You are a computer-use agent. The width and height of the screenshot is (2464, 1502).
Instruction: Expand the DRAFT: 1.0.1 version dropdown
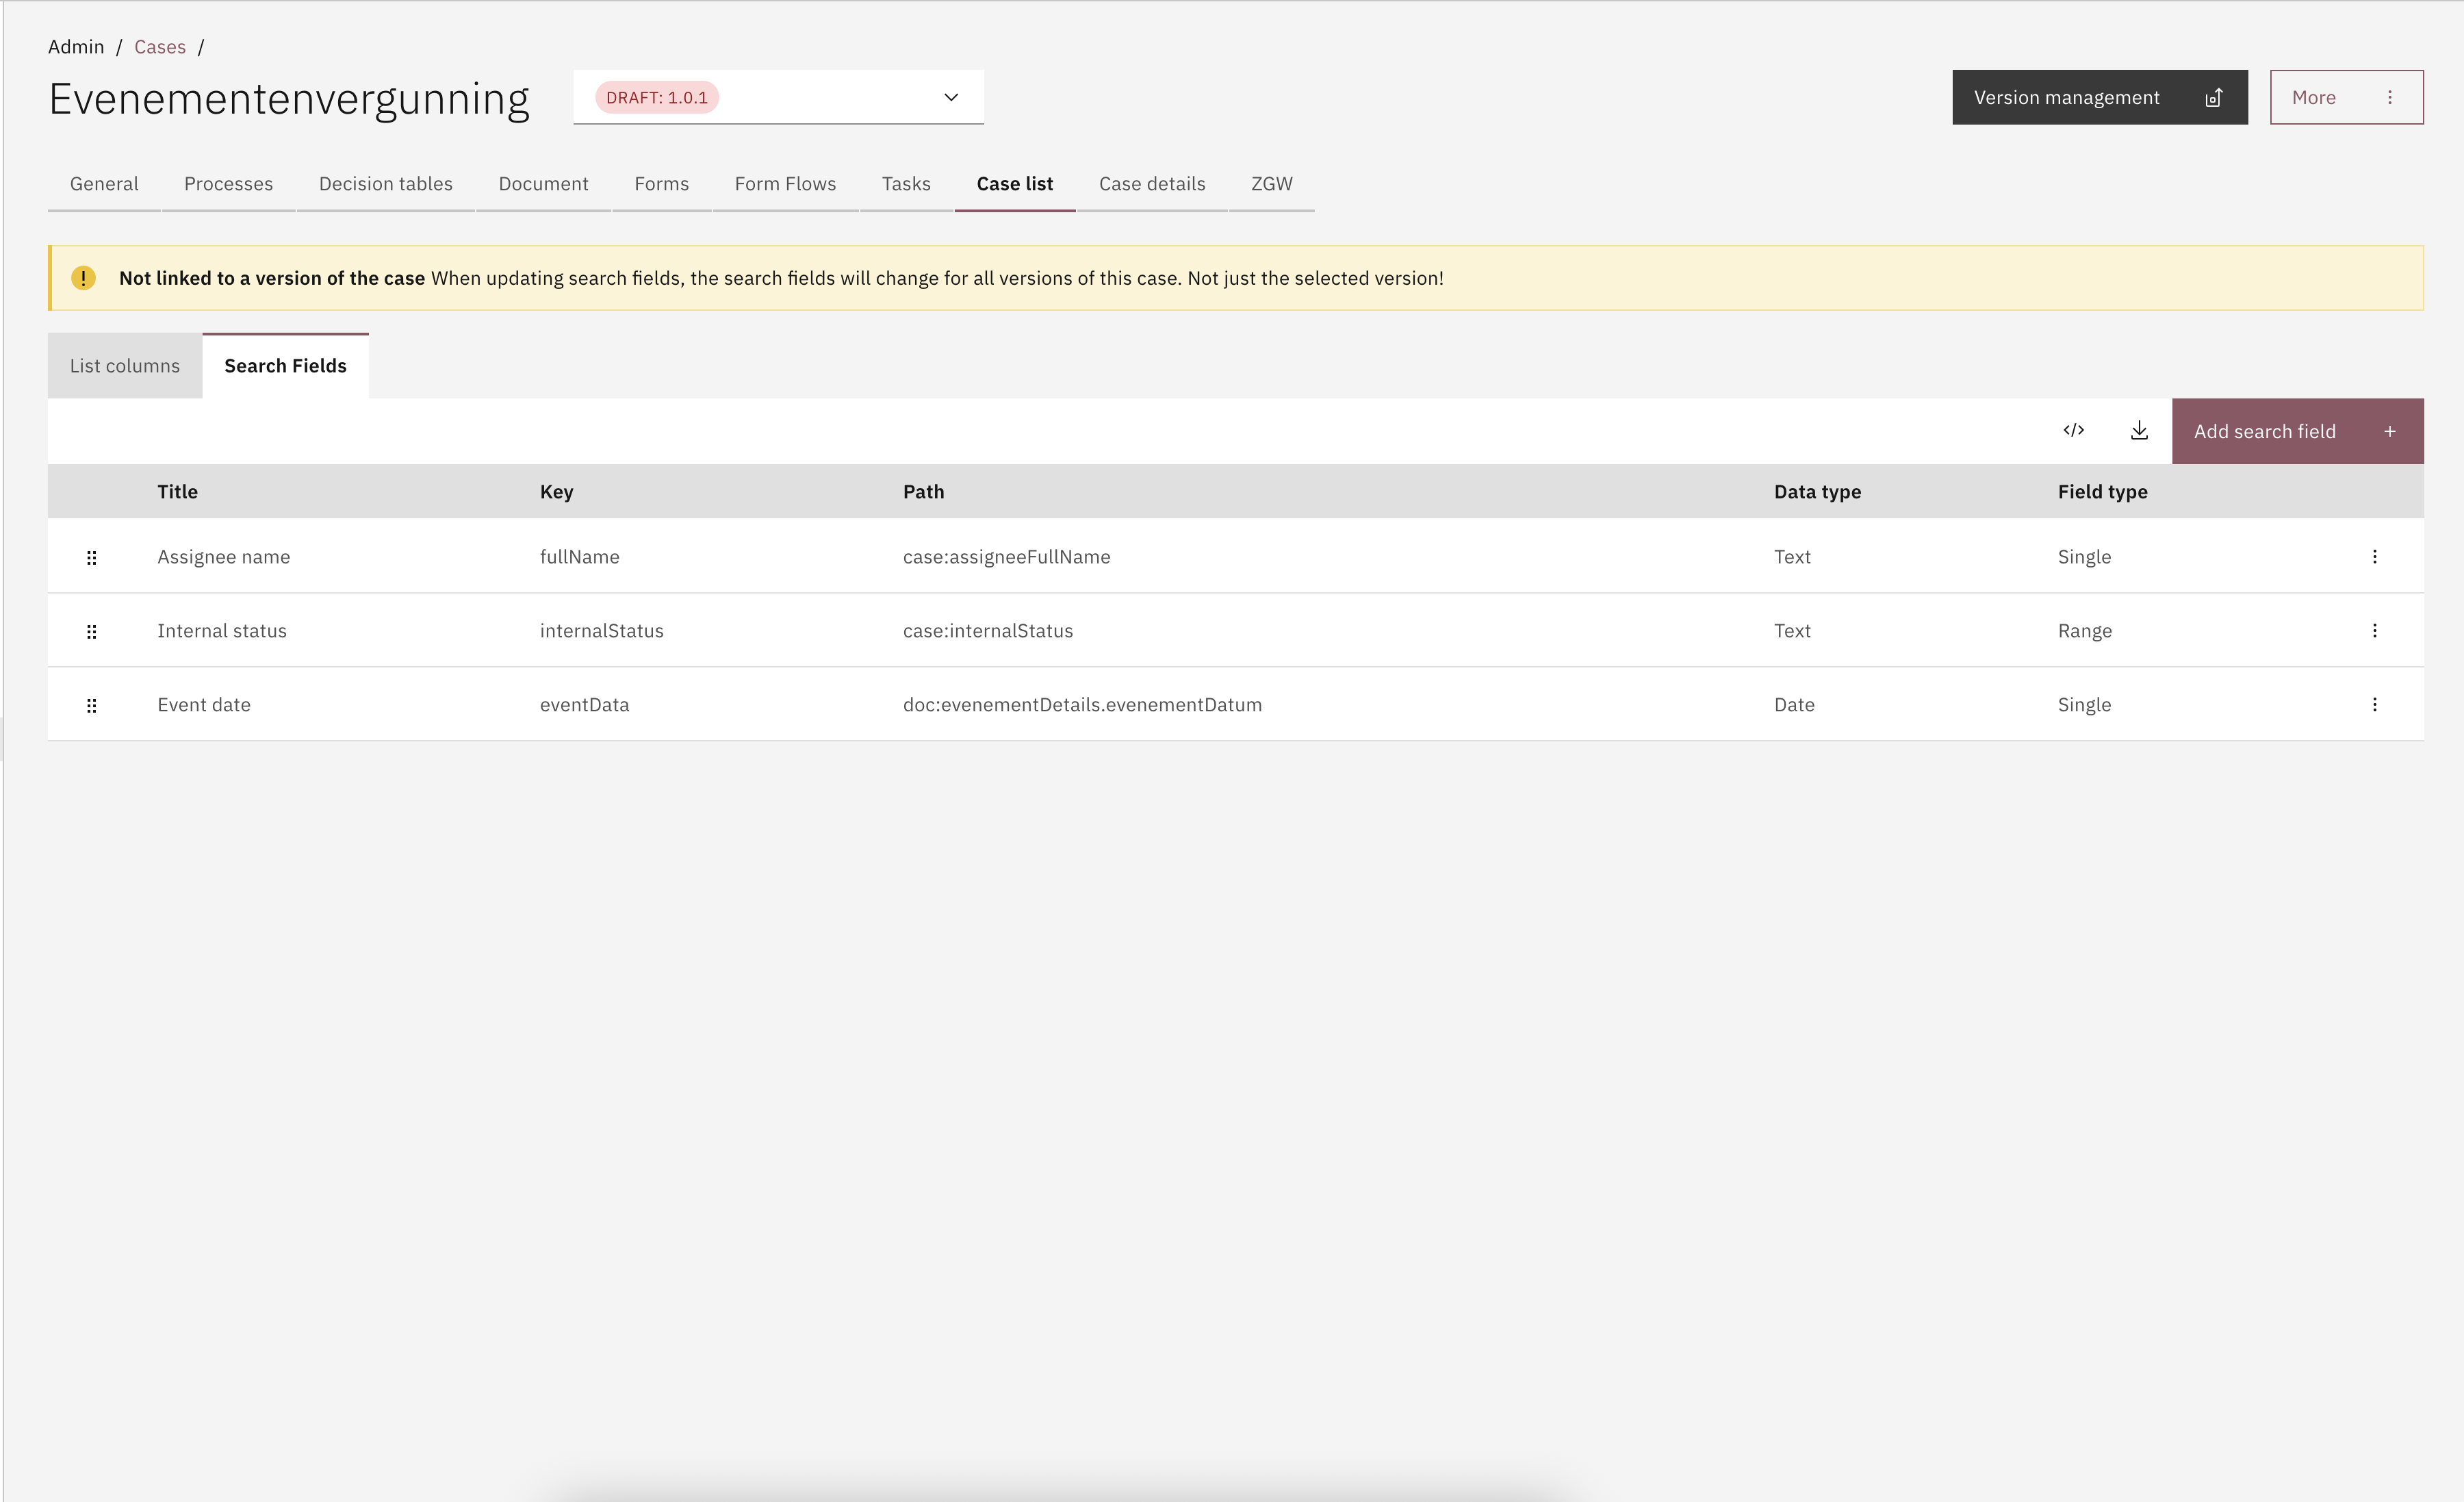point(778,97)
